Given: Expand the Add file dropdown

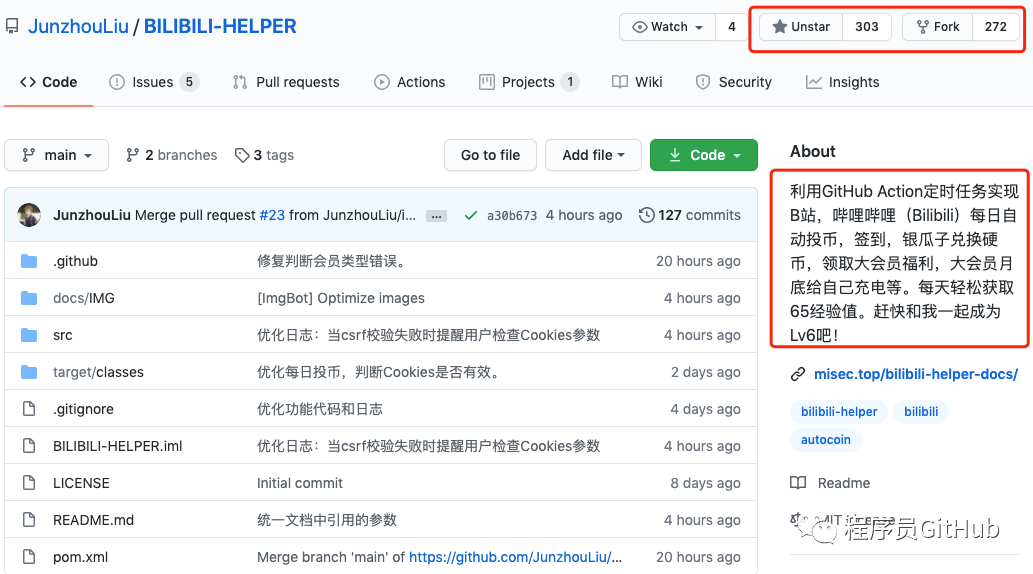Looking at the screenshot, I should (x=593, y=156).
